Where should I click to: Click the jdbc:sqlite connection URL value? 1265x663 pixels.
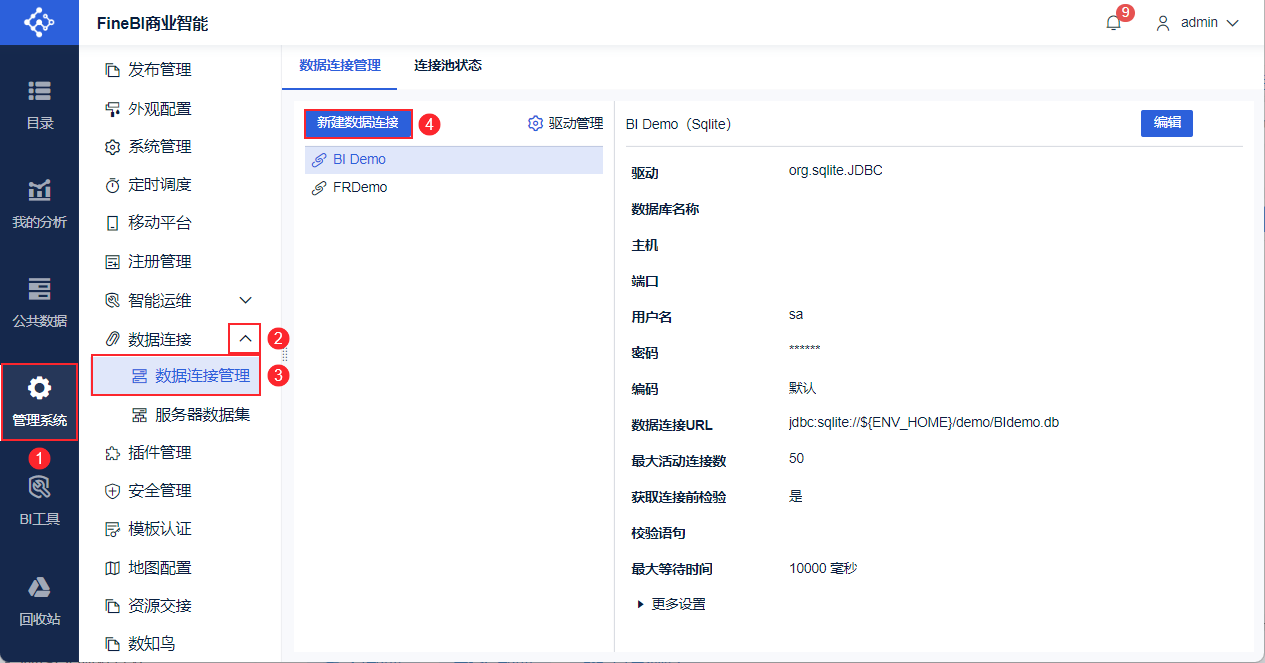click(x=923, y=423)
